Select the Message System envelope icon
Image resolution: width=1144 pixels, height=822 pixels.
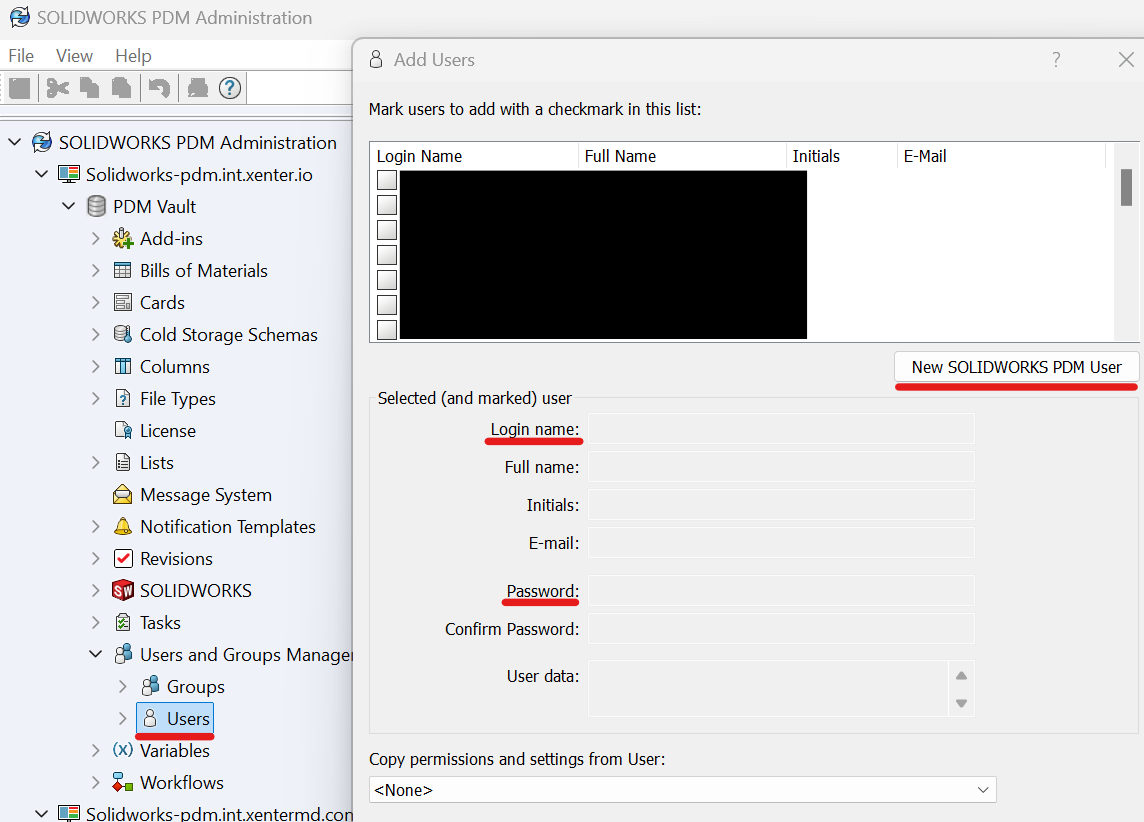coord(123,495)
